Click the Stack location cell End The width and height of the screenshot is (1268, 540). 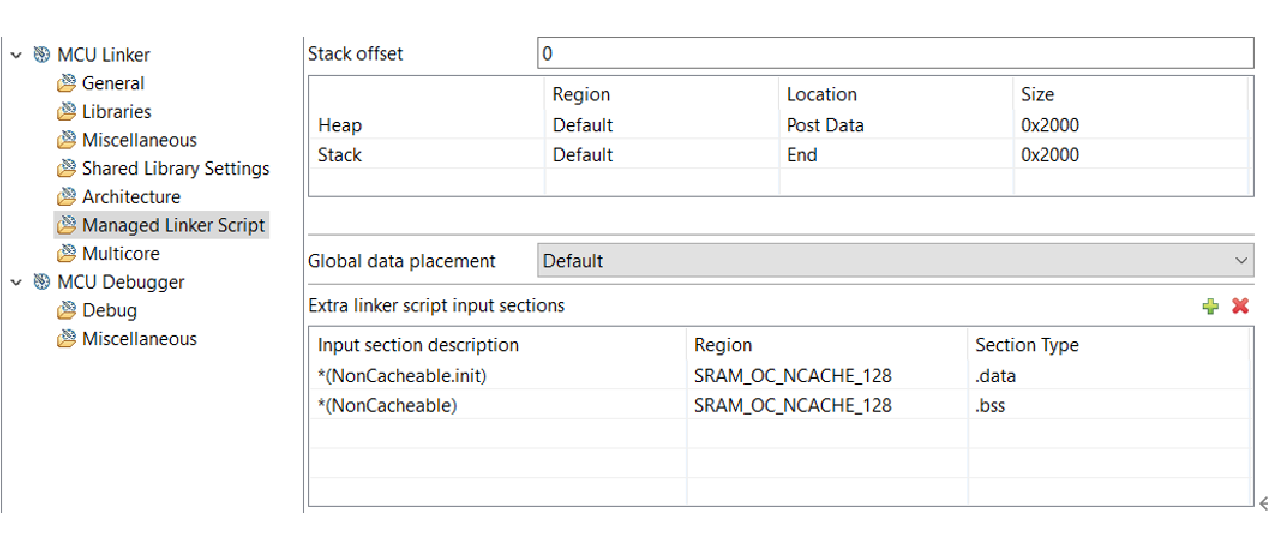[802, 154]
